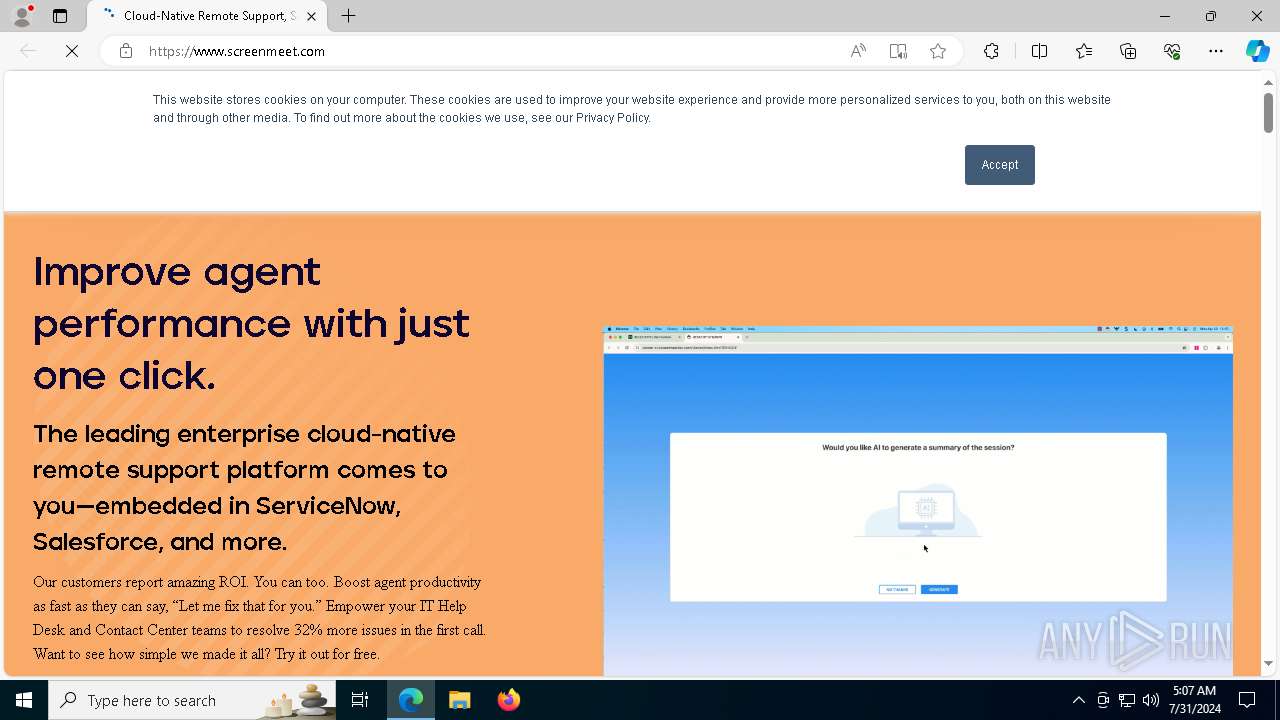Minimize the Edge window
This screenshot has height=720, width=1280.
point(1165,16)
